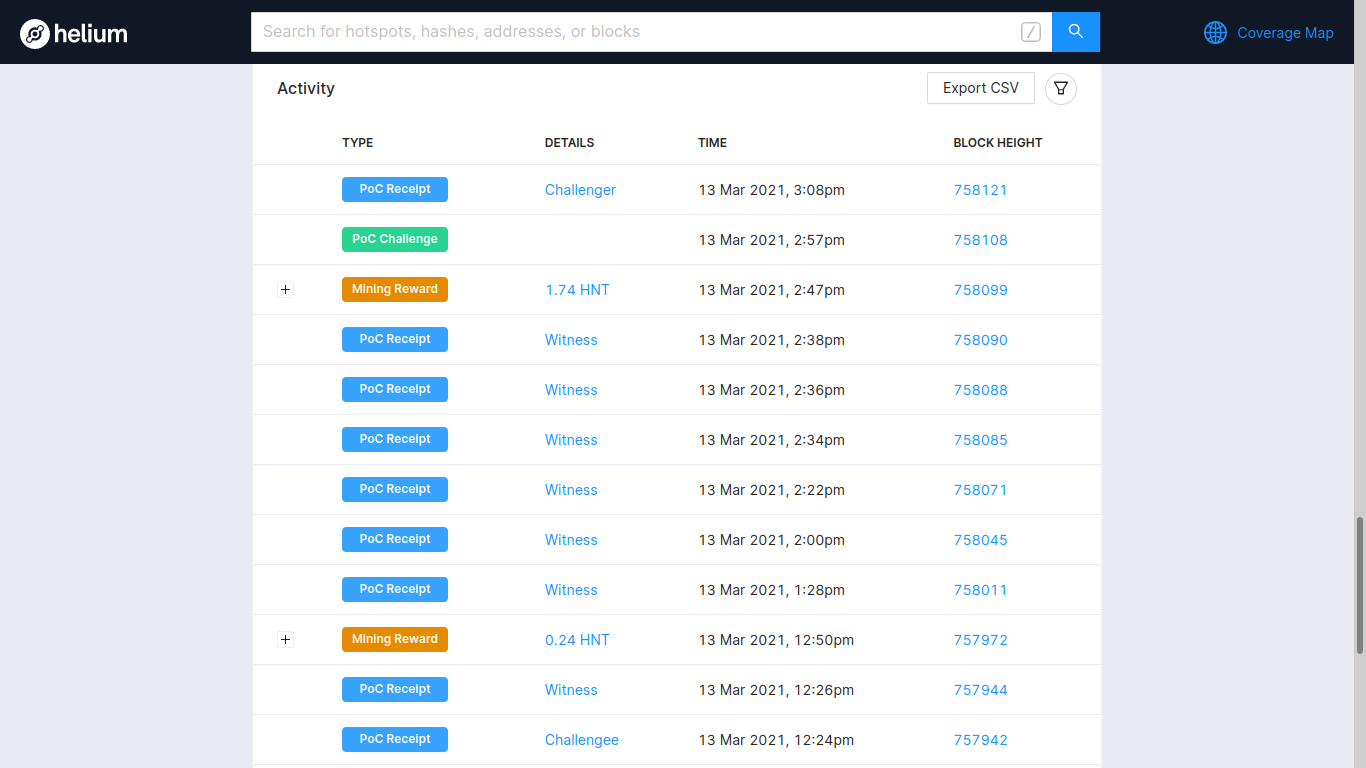Expand the 0.24 HNT Mining Reward row
The image size is (1366, 768).
pos(285,640)
